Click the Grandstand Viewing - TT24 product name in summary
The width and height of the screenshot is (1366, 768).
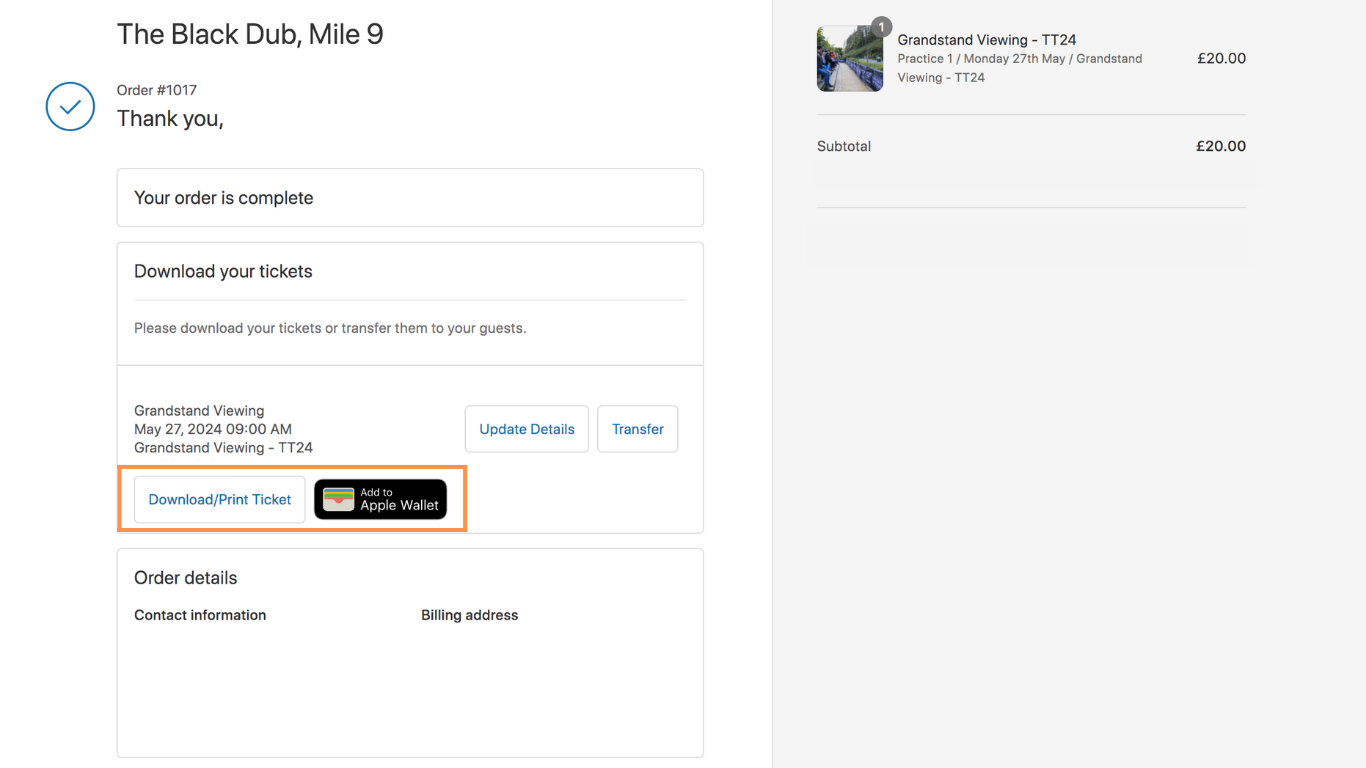pos(986,40)
